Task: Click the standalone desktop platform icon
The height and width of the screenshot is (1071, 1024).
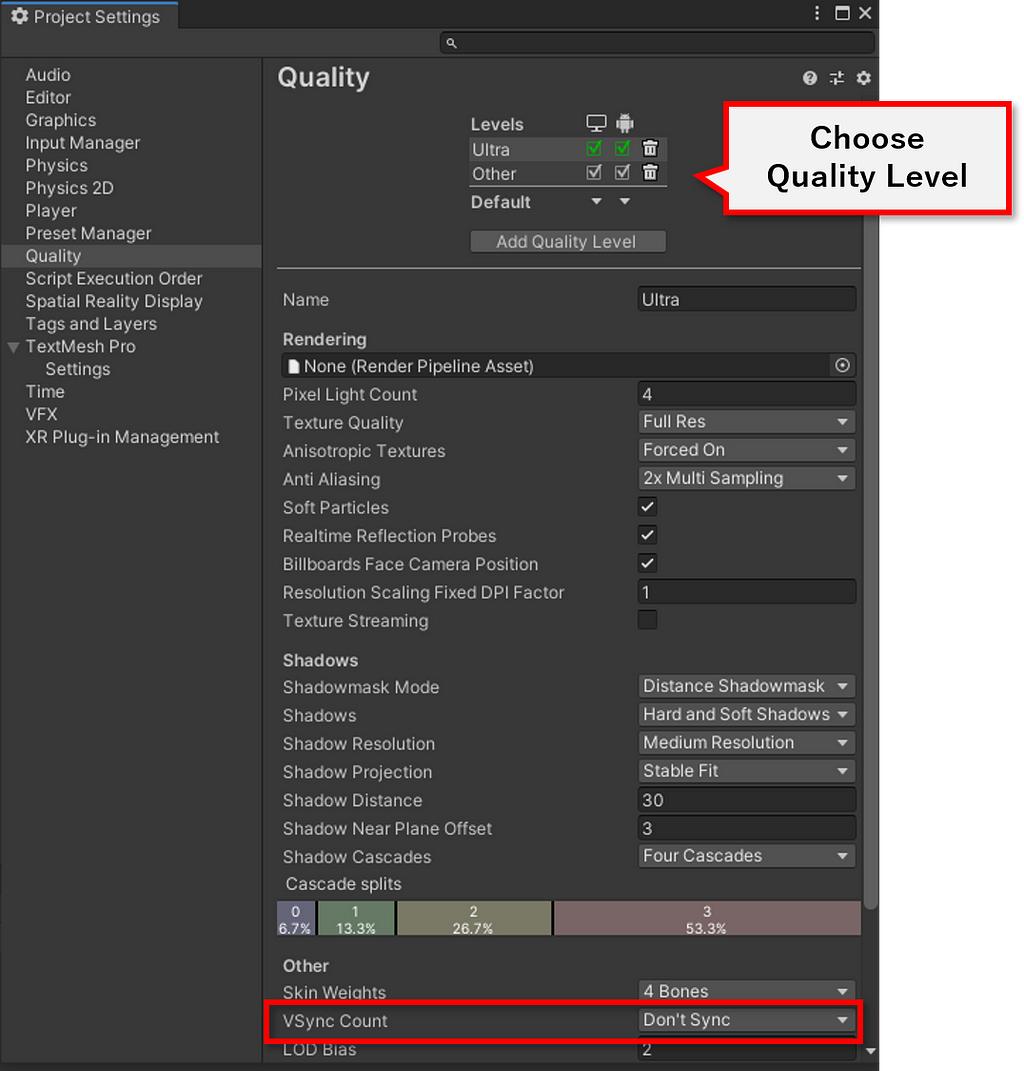Action: (x=596, y=123)
